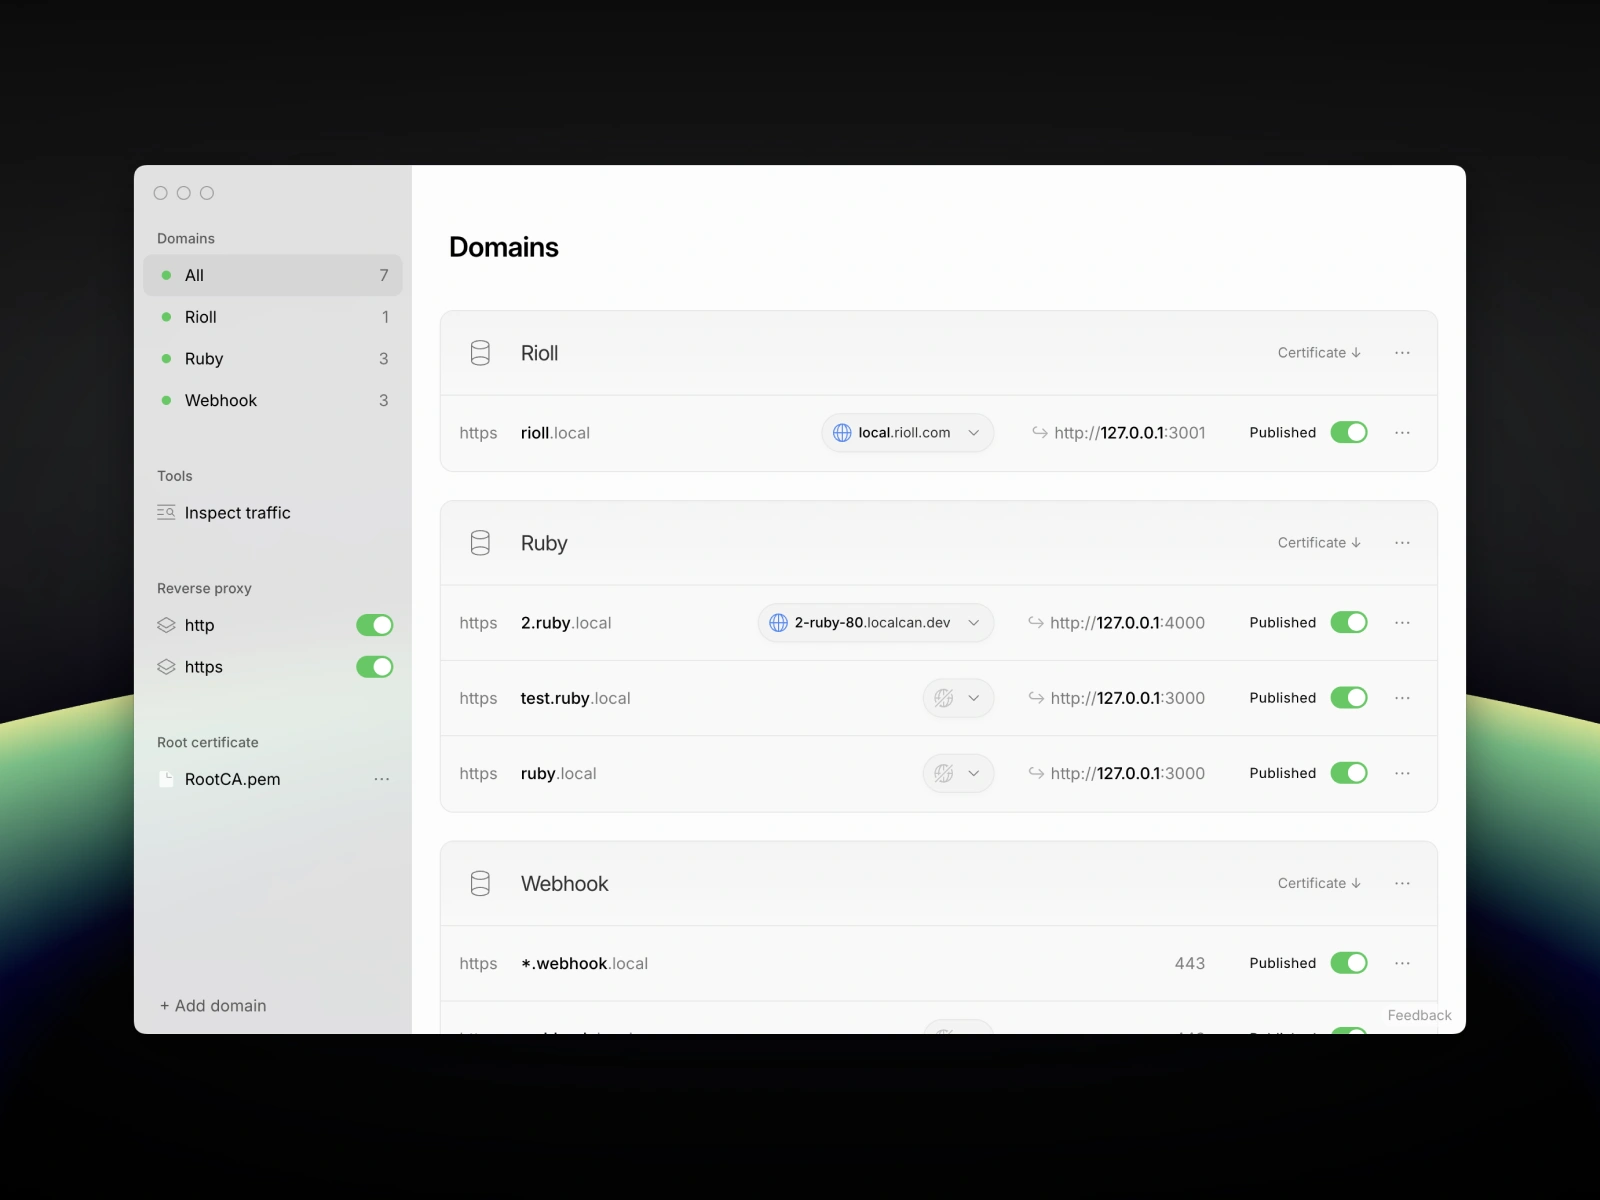
Task: Click the globe icon in 2-ruby-80.localcan.dev selector
Action: (778, 623)
